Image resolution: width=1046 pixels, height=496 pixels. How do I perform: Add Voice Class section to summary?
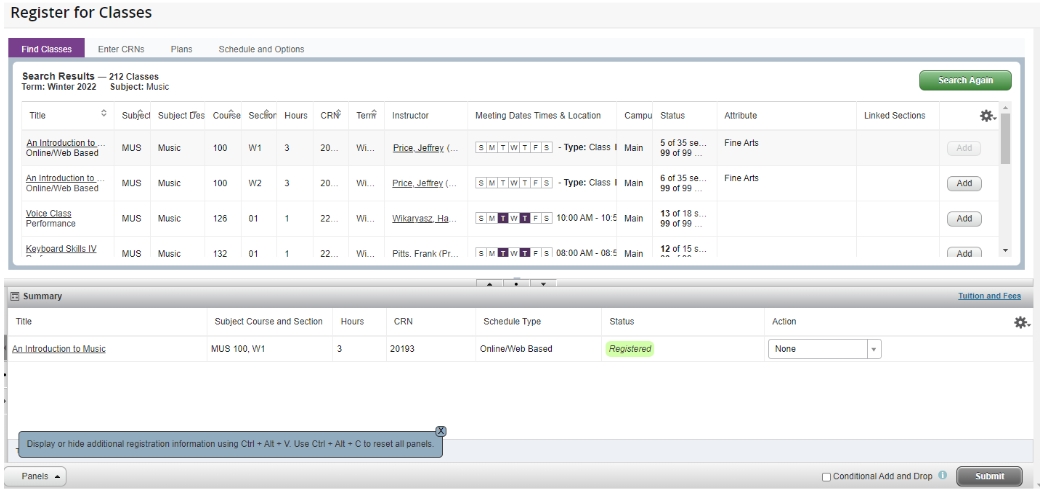point(964,219)
